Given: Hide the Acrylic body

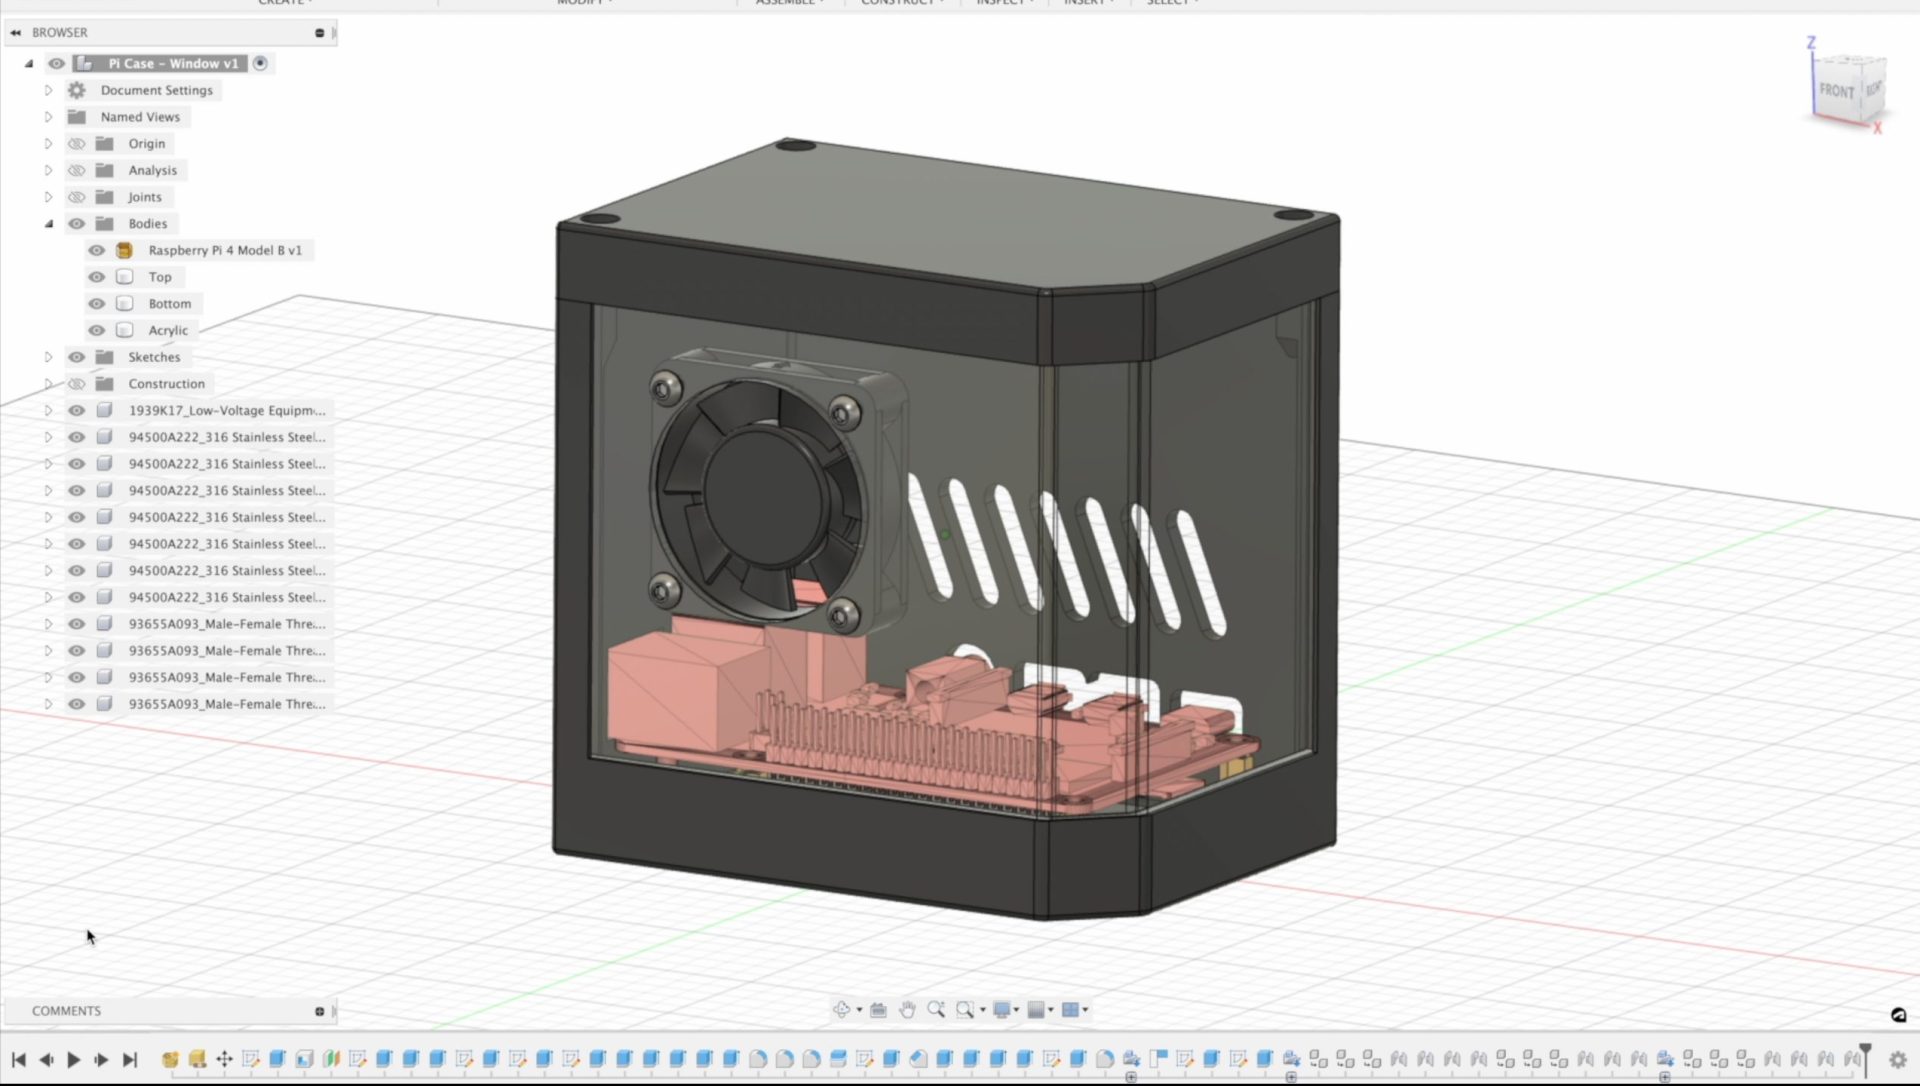Looking at the screenshot, I should (96, 330).
